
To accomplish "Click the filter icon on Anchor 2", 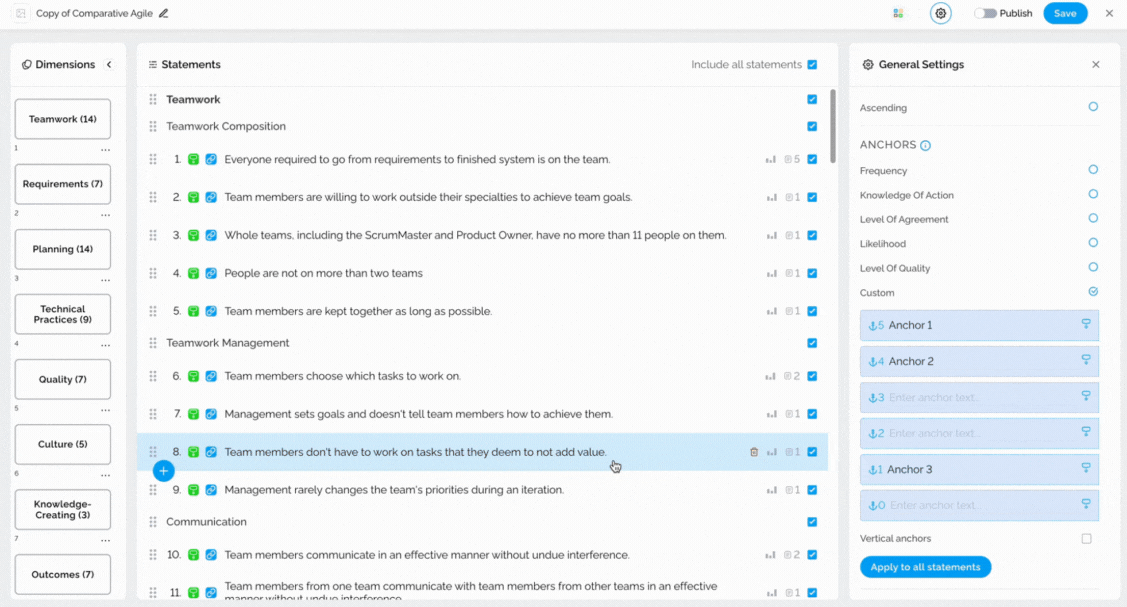I will (x=1086, y=360).
